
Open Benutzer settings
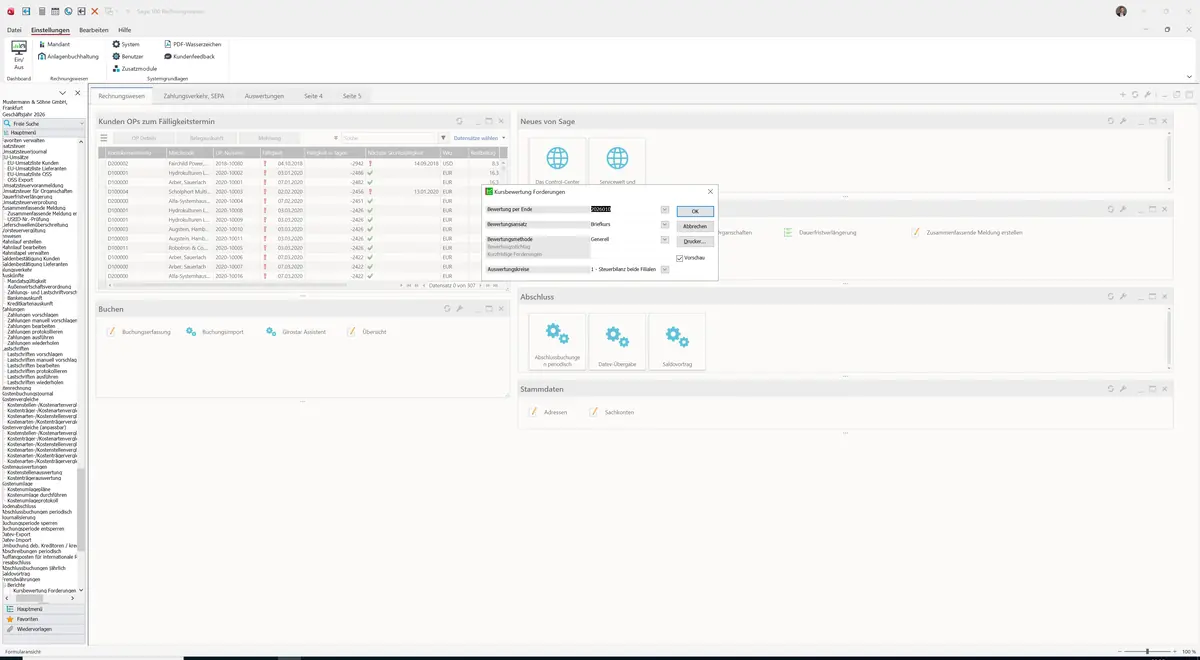[x=128, y=56]
